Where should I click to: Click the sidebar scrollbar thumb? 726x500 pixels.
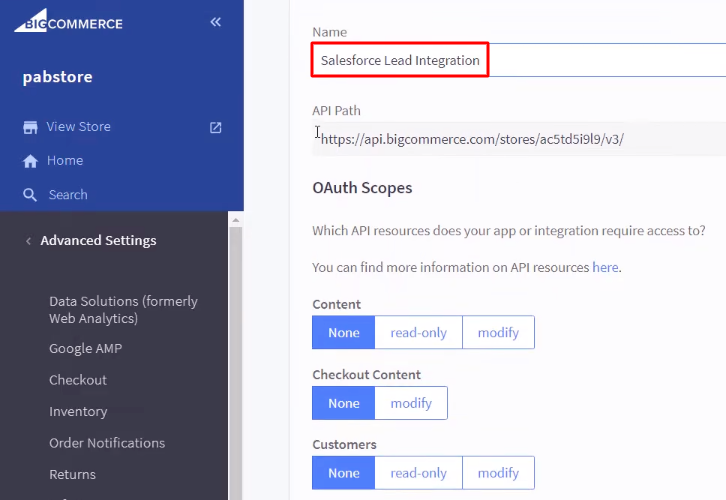coord(236,363)
